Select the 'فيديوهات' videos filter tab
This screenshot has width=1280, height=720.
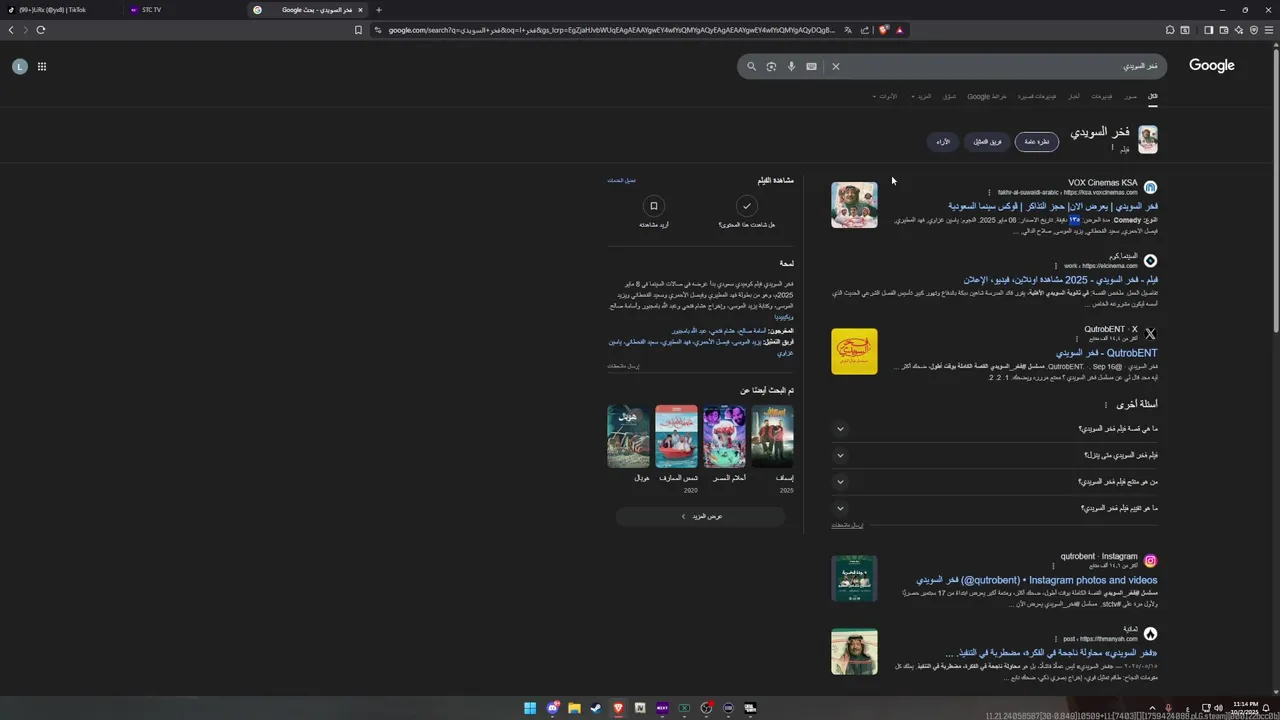tap(1101, 97)
